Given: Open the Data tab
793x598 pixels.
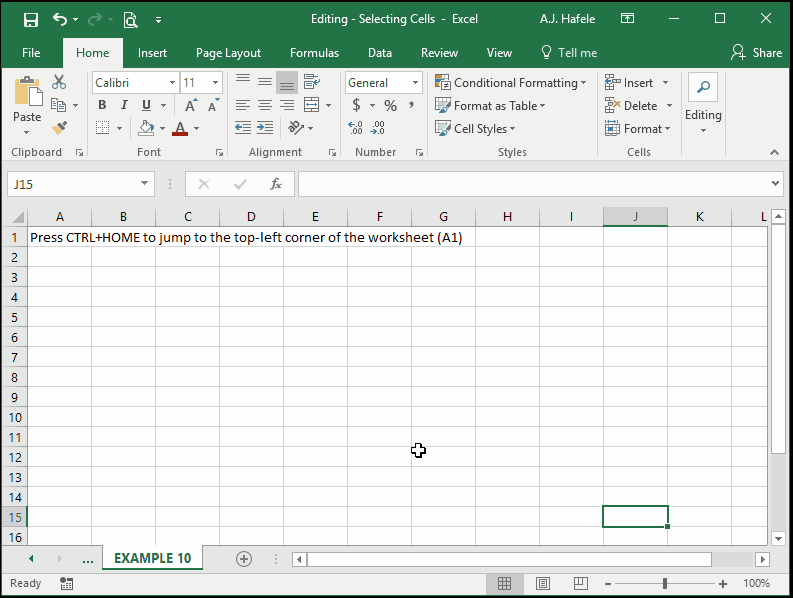Looking at the screenshot, I should point(380,53).
